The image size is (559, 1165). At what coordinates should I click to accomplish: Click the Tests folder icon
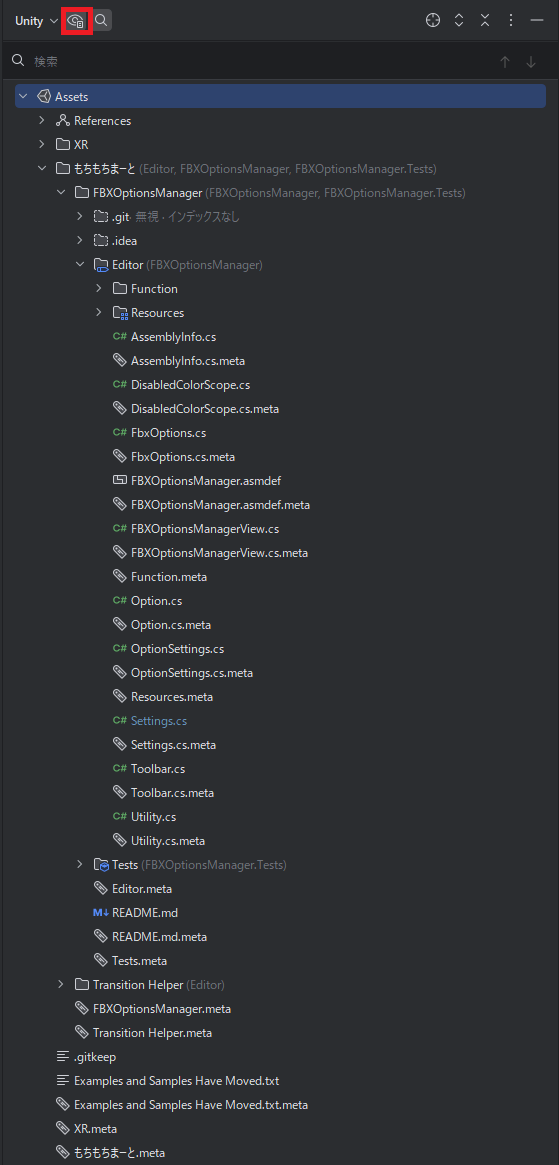(x=101, y=864)
